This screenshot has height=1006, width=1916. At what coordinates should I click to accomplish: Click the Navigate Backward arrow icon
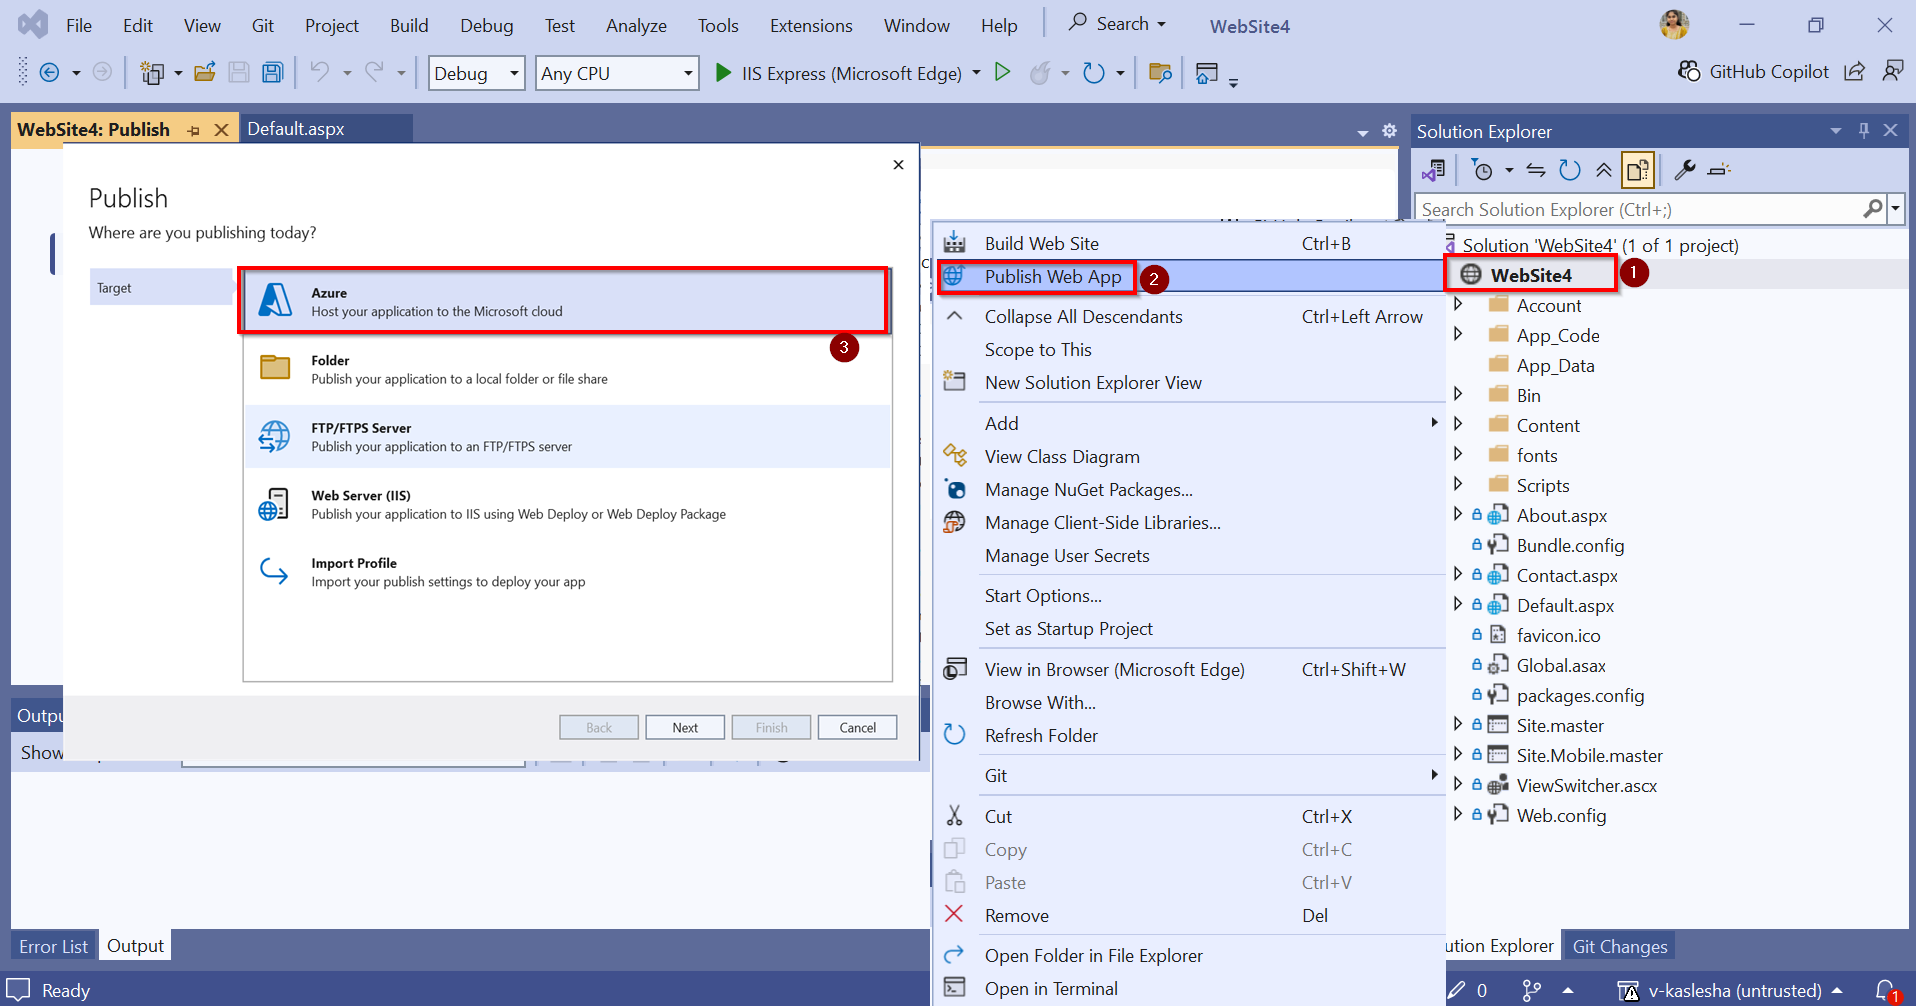coord(49,72)
